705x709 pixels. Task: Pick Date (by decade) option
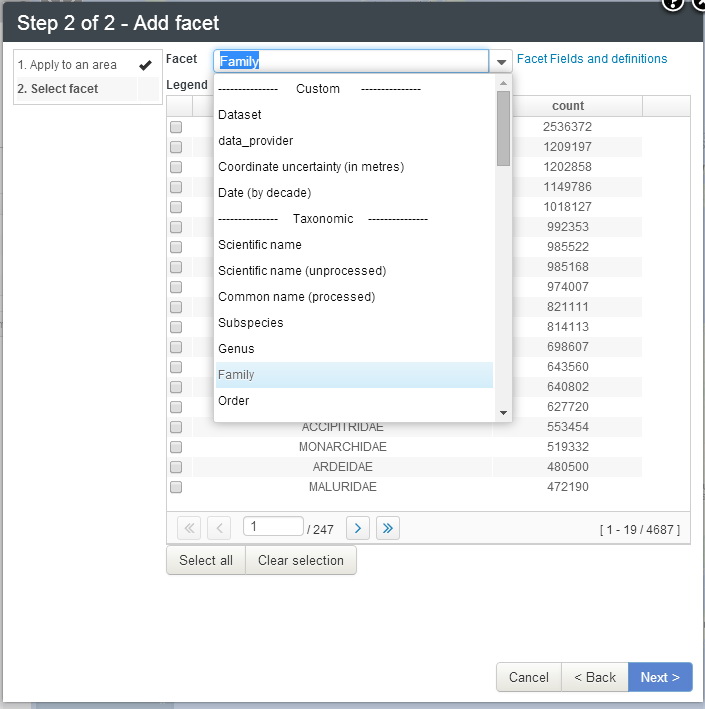tap(265, 193)
